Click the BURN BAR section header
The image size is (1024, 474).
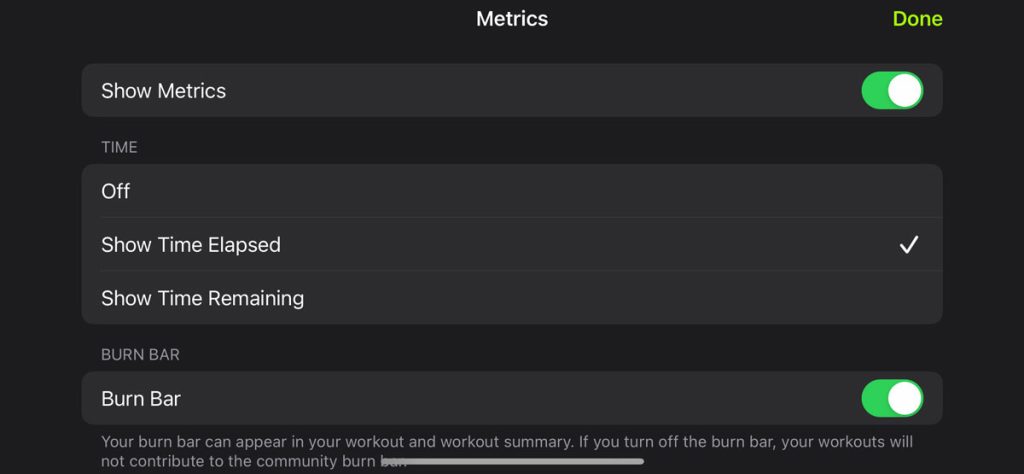(x=140, y=354)
